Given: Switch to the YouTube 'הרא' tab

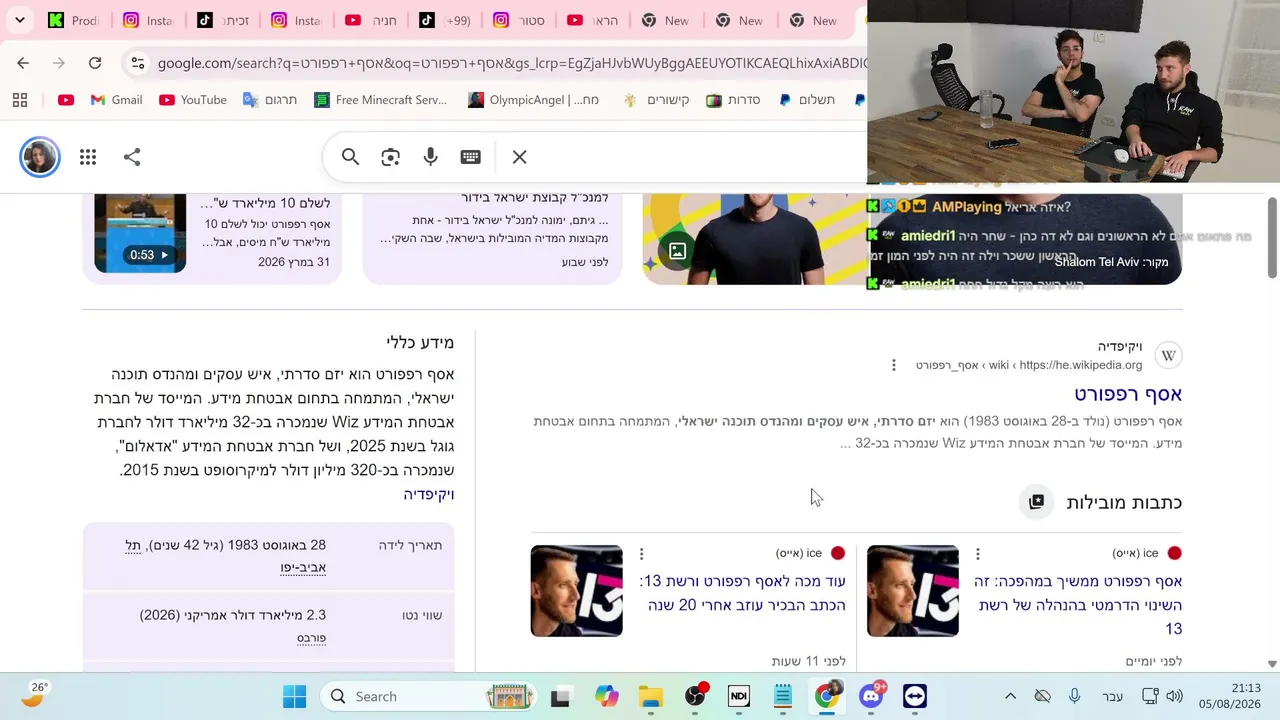Looking at the screenshot, I should [594, 20].
